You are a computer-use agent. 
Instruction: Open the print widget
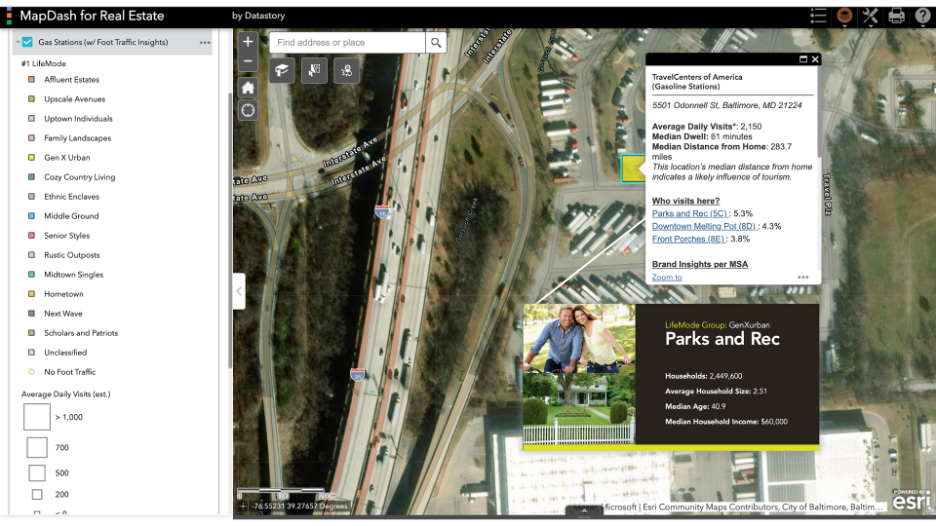(896, 16)
